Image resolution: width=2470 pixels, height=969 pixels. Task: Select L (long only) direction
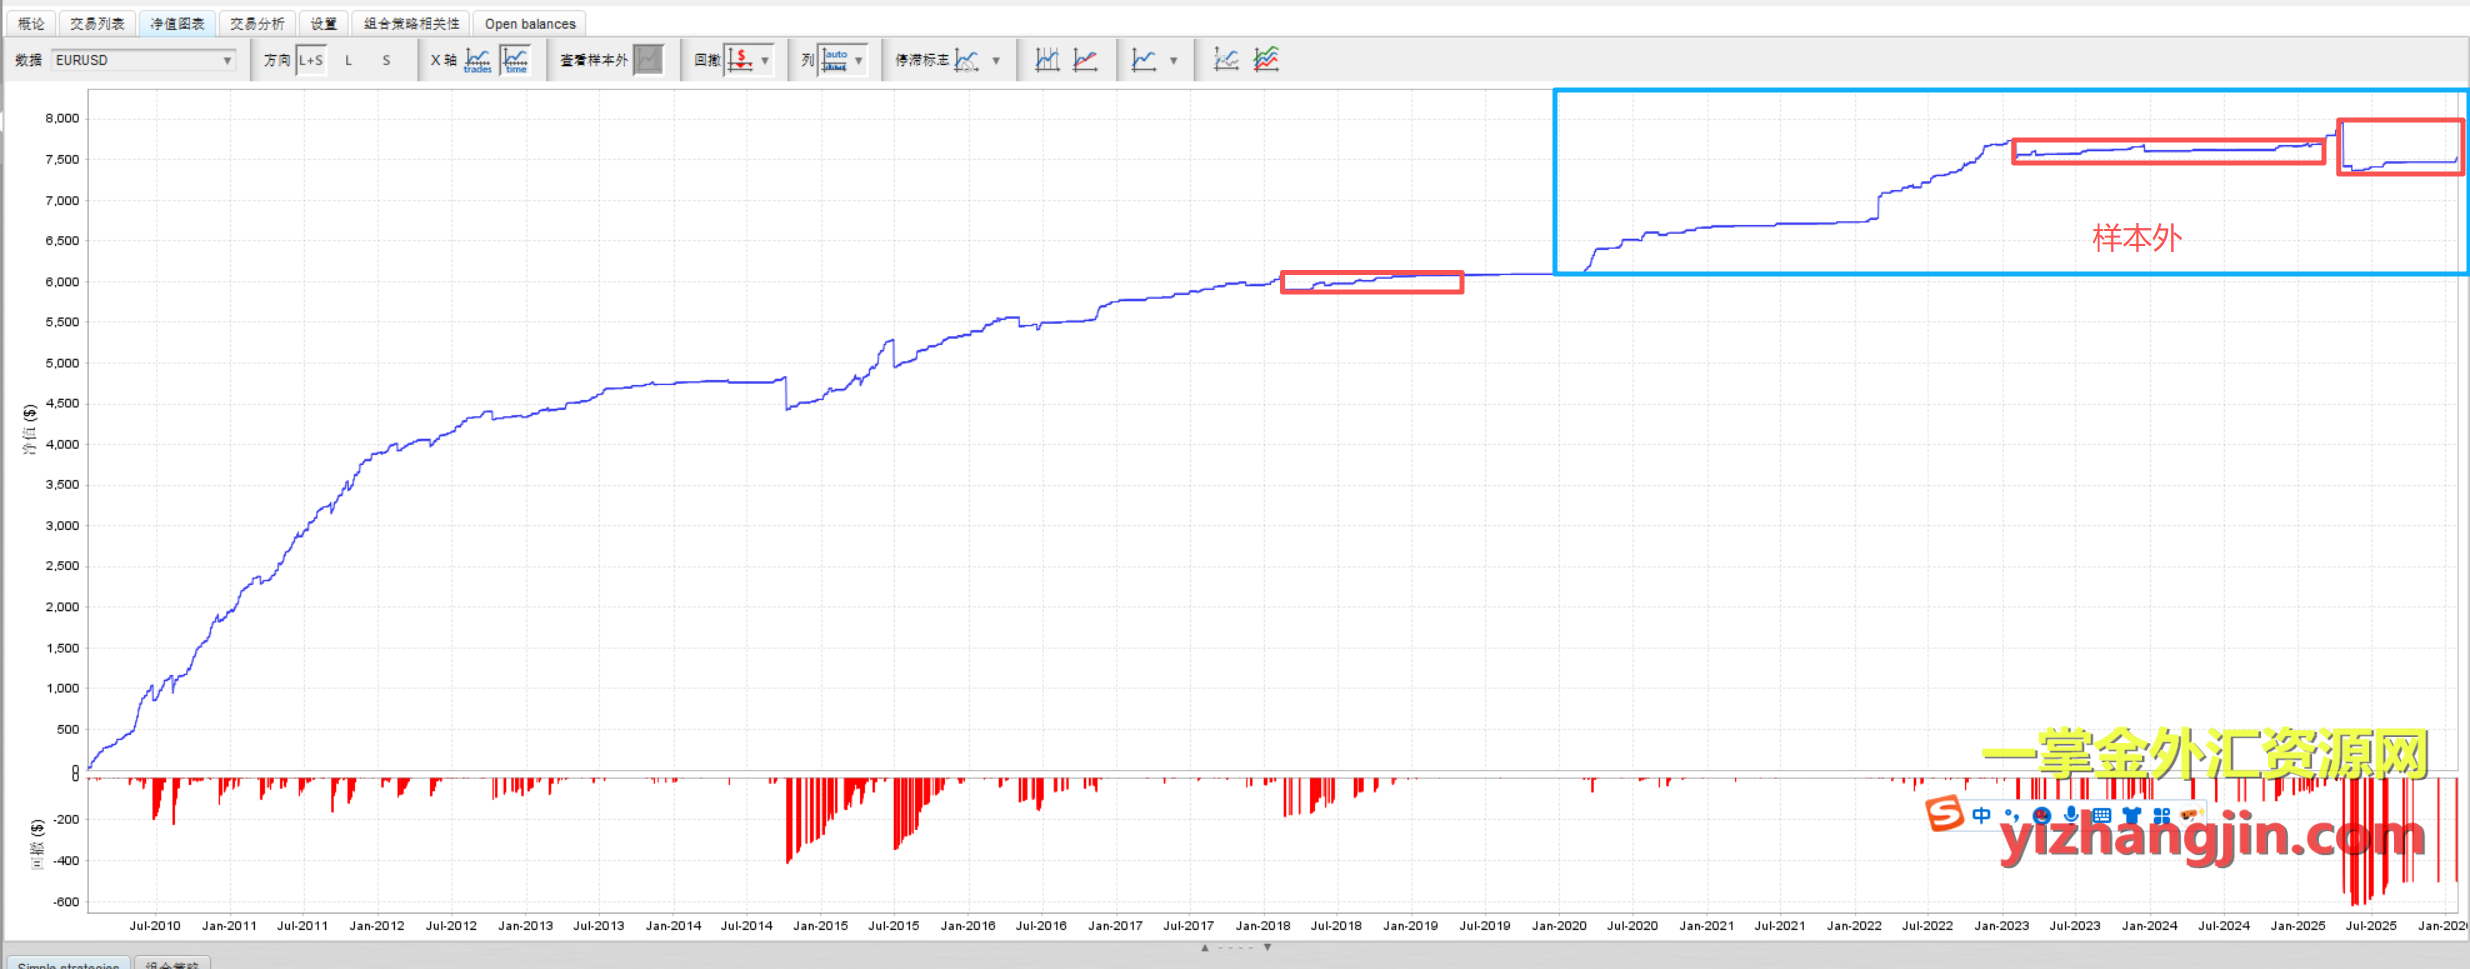pyautogui.click(x=348, y=60)
